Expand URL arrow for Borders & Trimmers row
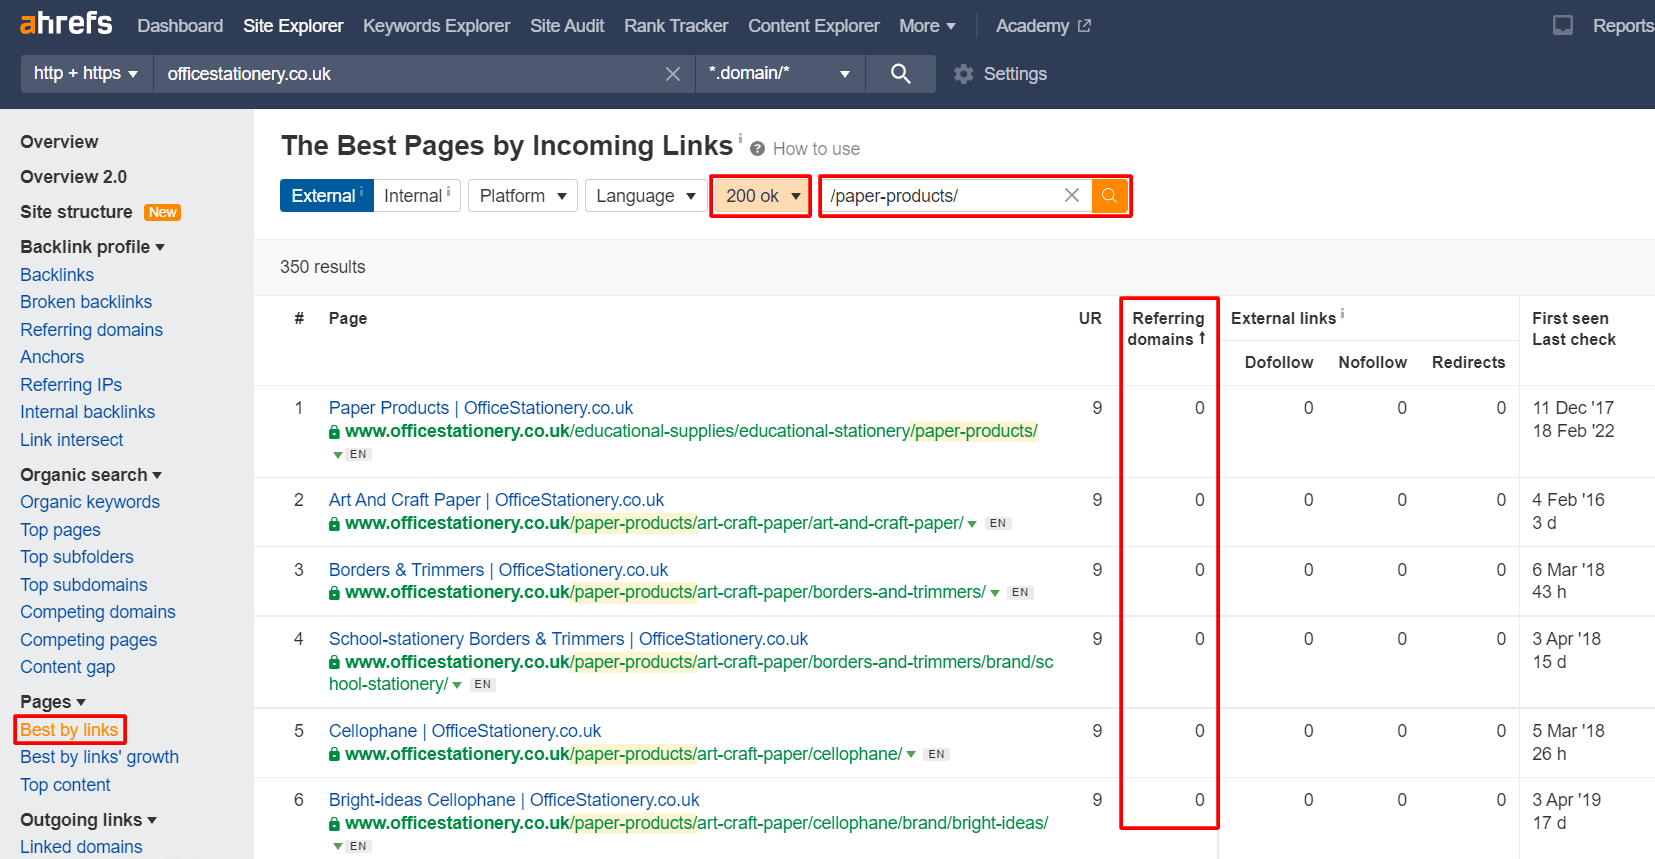The height and width of the screenshot is (859, 1655). 995,593
